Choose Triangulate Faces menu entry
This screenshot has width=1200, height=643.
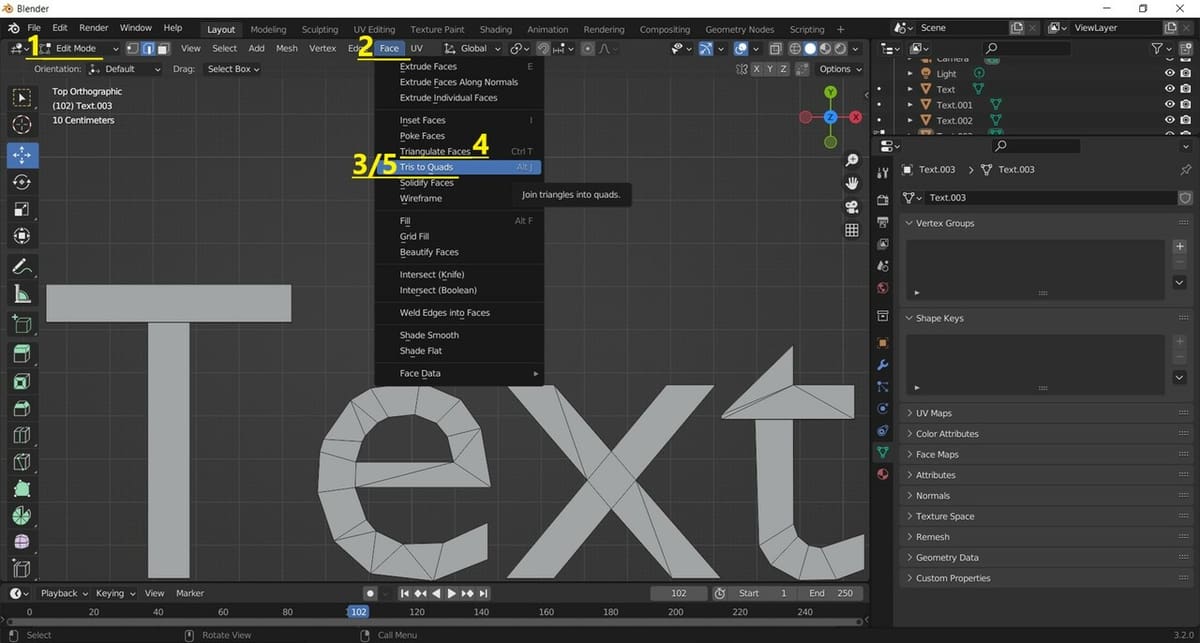coord(458,152)
